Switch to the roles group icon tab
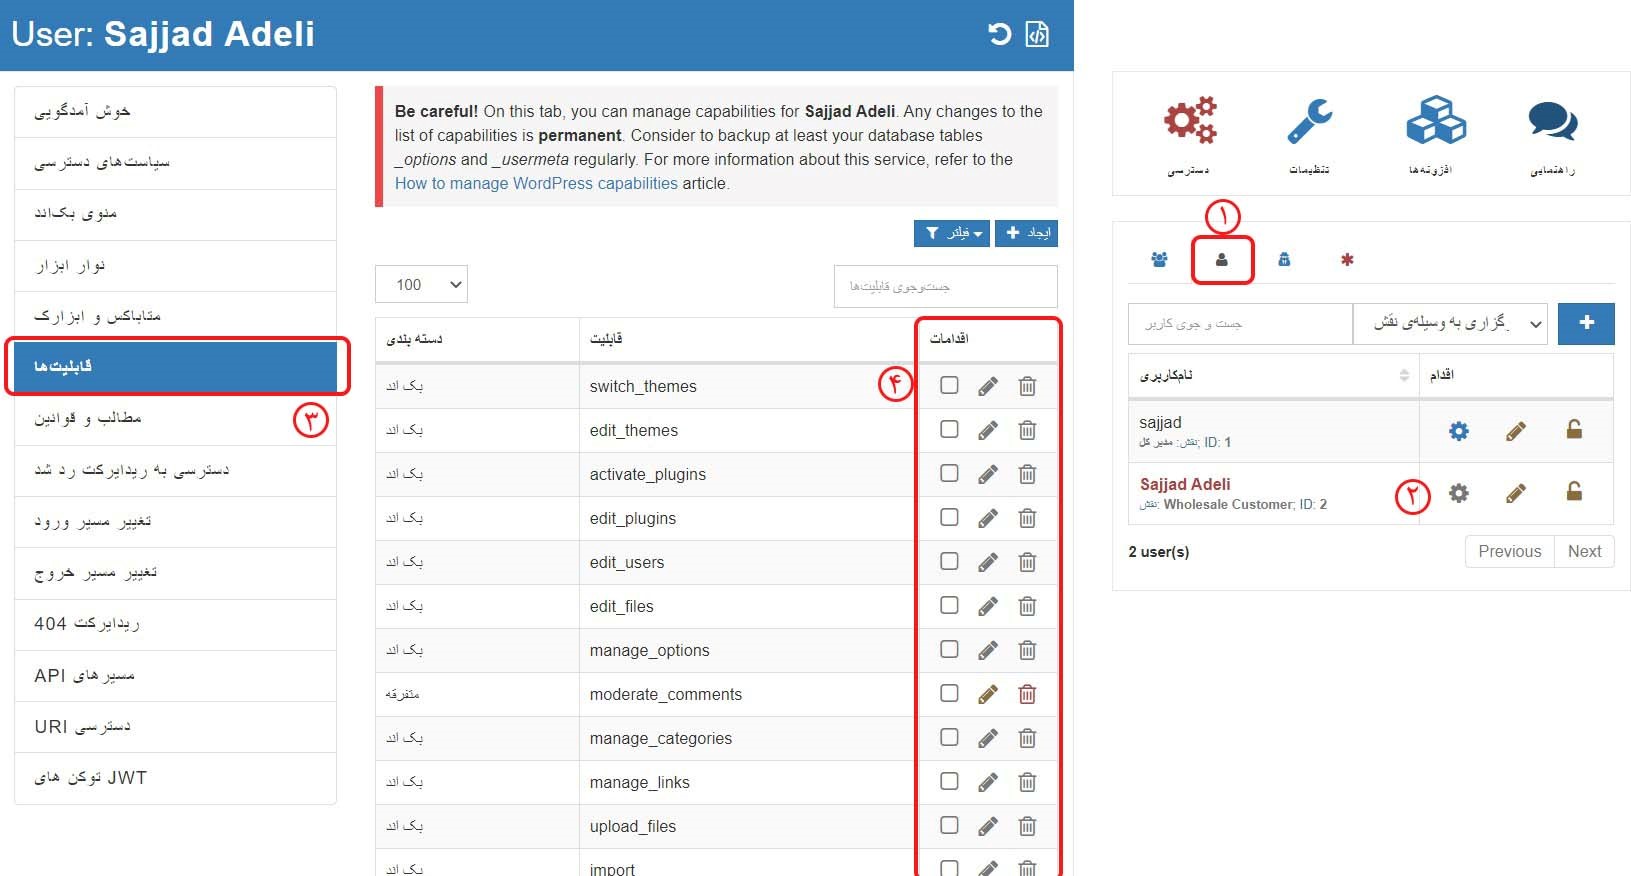The image size is (1631, 876). [1159, 260]
